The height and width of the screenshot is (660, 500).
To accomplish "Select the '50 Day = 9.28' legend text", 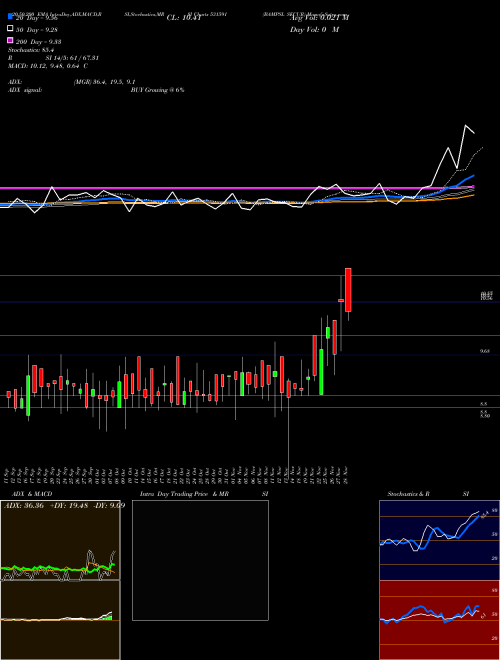I will [x=37, y=30].
